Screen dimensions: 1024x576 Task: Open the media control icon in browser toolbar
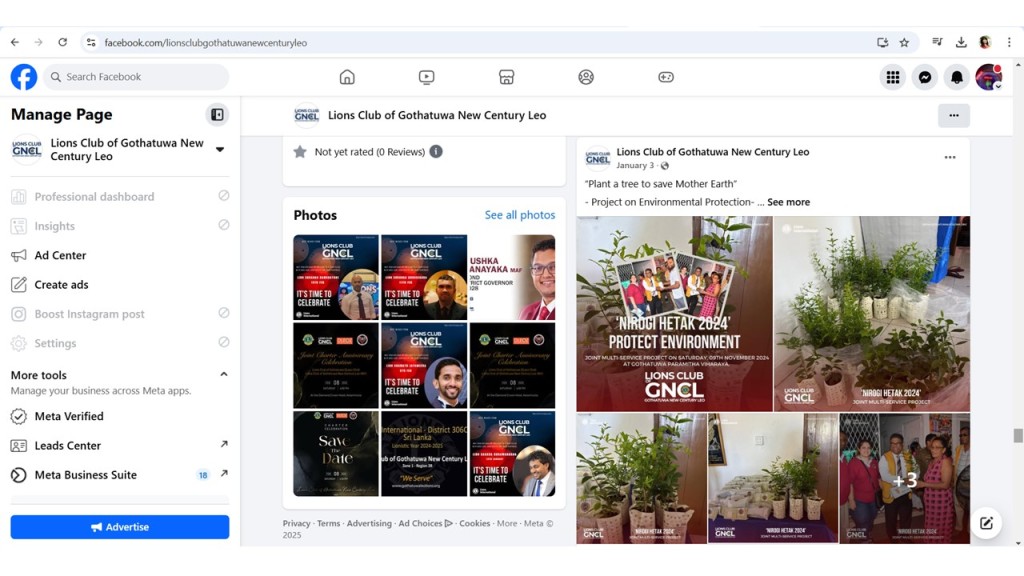937,42
